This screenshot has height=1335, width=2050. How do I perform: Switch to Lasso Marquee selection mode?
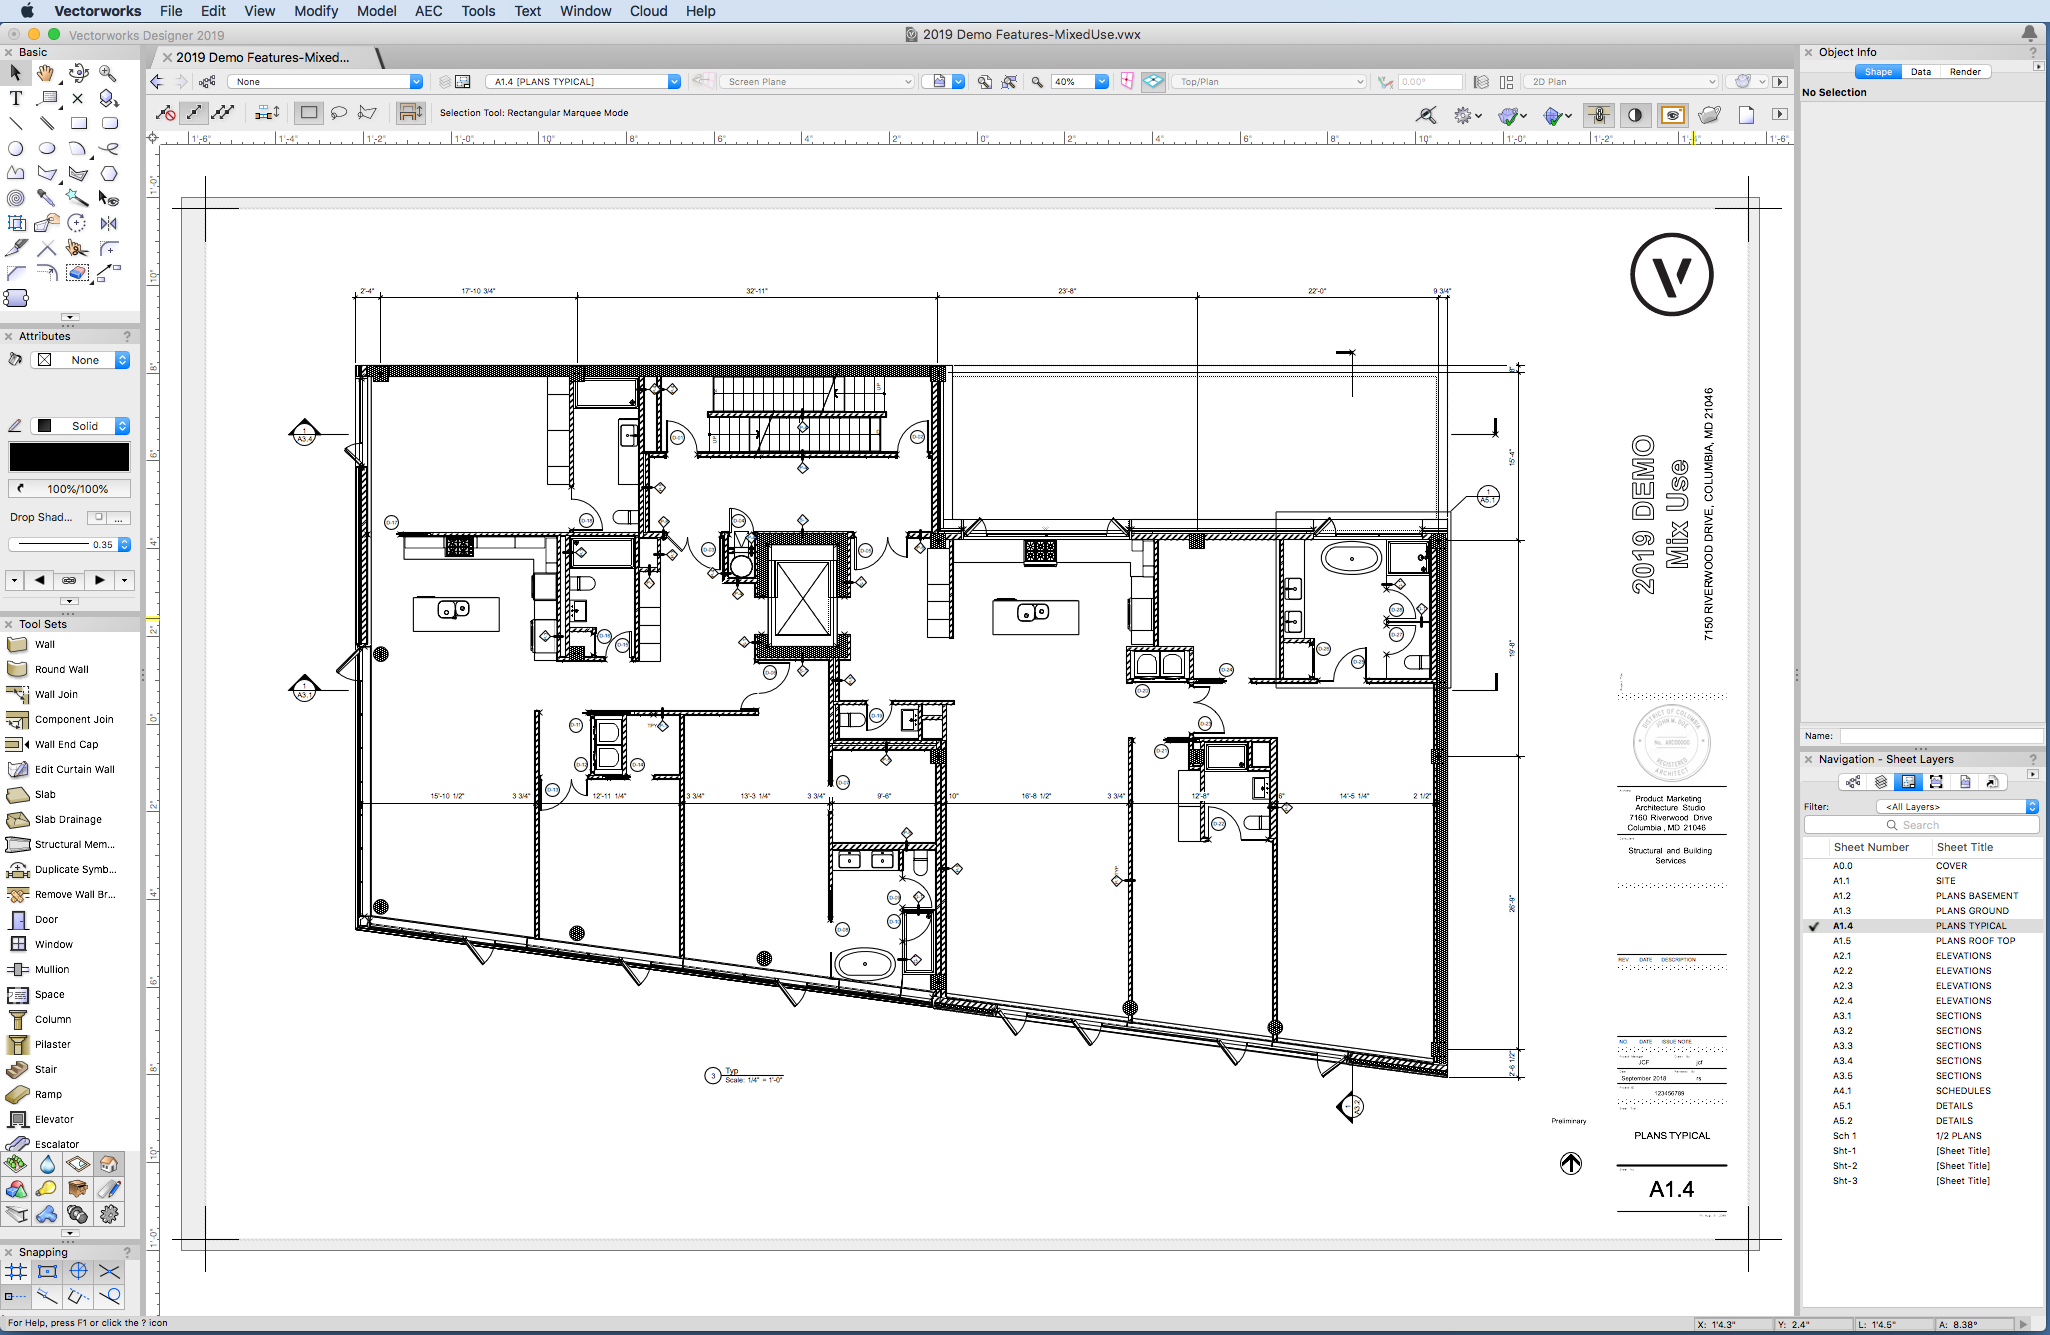point(339,113)
